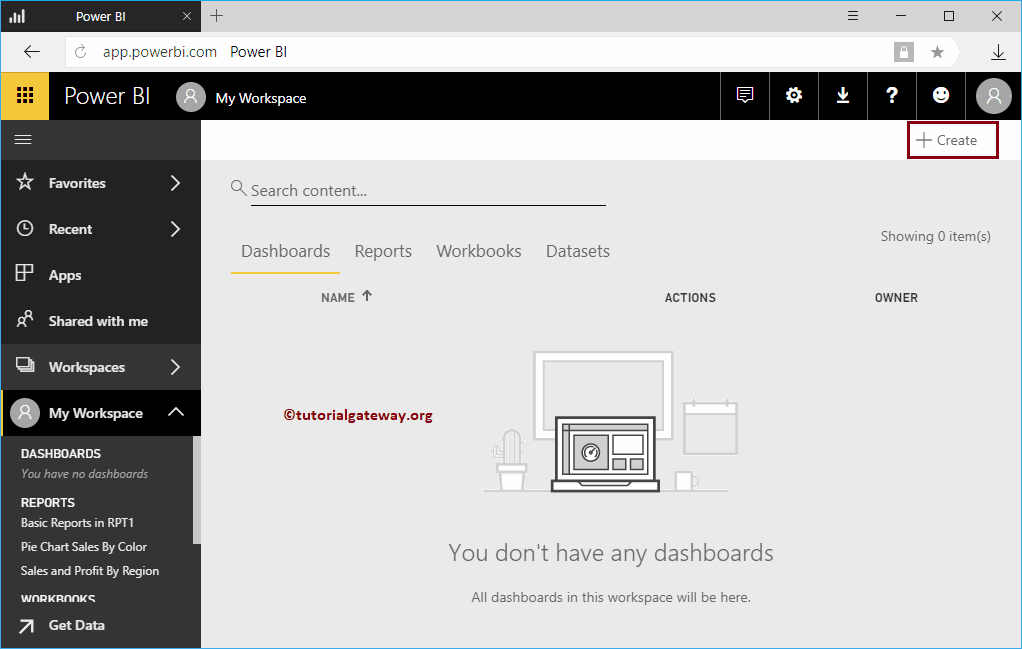Open report Sales and Profit By Region
The width and height of the screenshot is (1022, 649).
point(90,571)
